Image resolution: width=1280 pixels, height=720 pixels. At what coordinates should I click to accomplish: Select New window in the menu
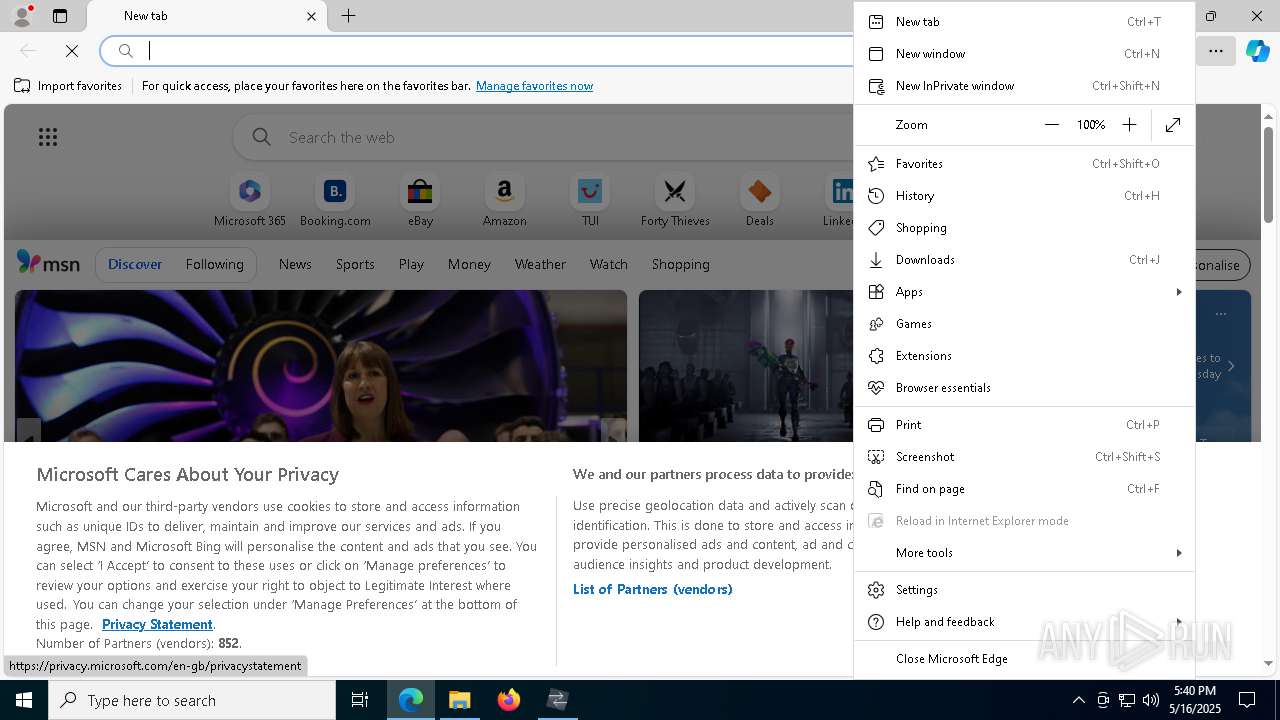(1024, 54)
